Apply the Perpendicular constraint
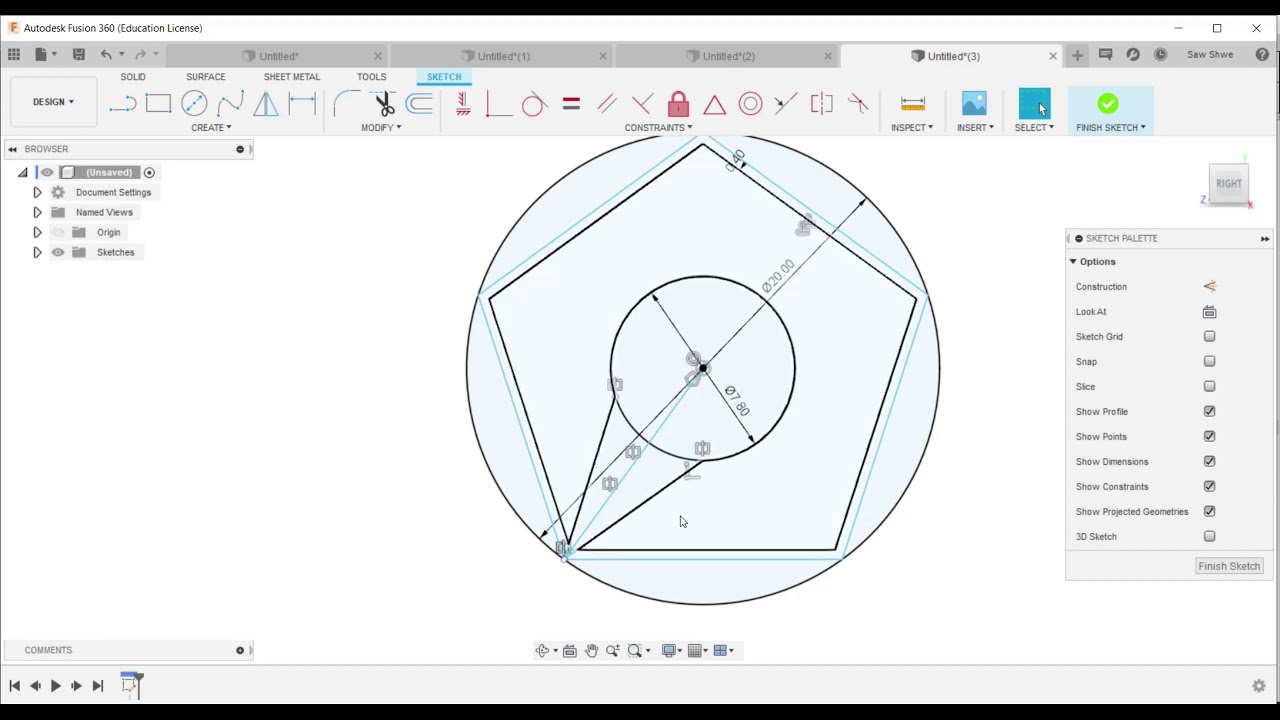The height and width of the screenshot is (720, 1280). click(x=643, y=103)
